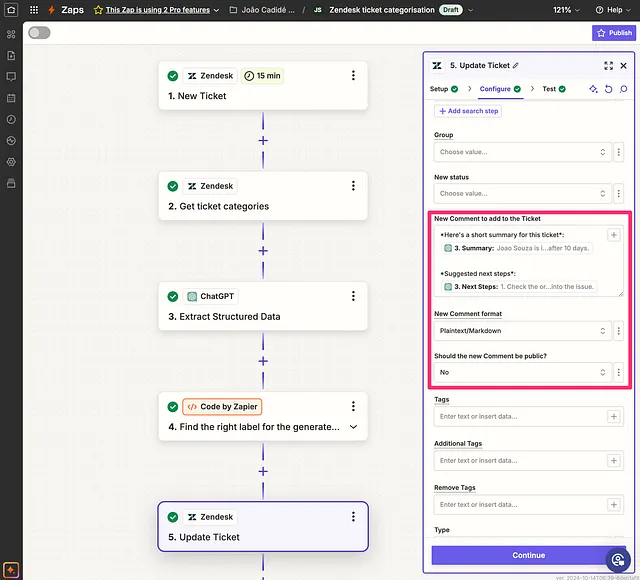
Task: Insert data into Additional Tags field
Action: [x=613, y=461]
